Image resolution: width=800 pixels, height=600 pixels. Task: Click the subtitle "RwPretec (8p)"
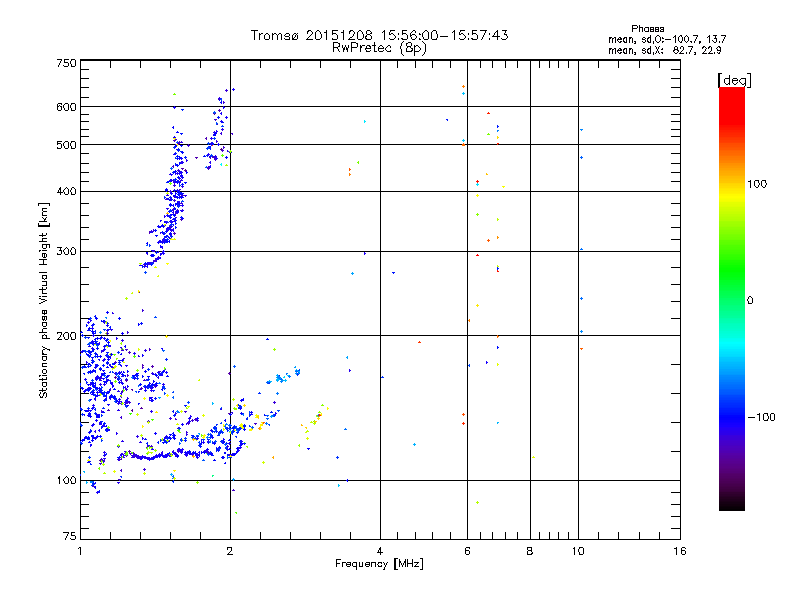click(x=379, y=48)
